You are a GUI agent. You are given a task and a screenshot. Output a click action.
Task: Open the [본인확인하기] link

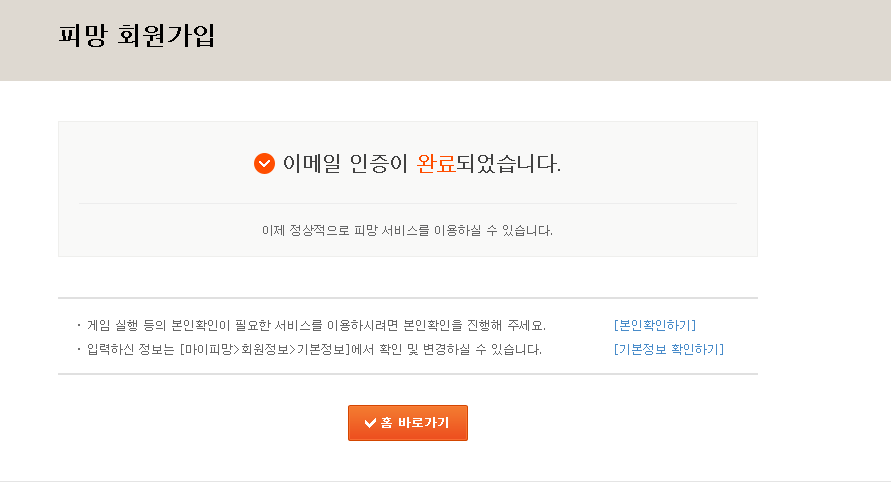(654, 325)
